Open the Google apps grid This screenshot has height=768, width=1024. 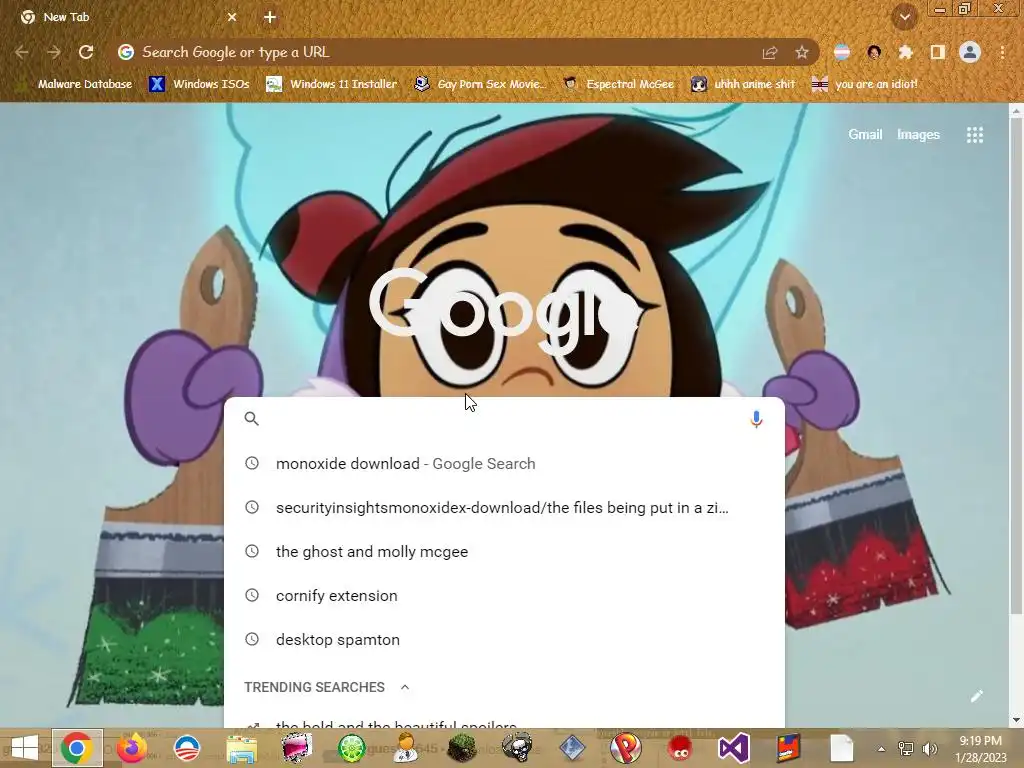[x=974, y=135]
